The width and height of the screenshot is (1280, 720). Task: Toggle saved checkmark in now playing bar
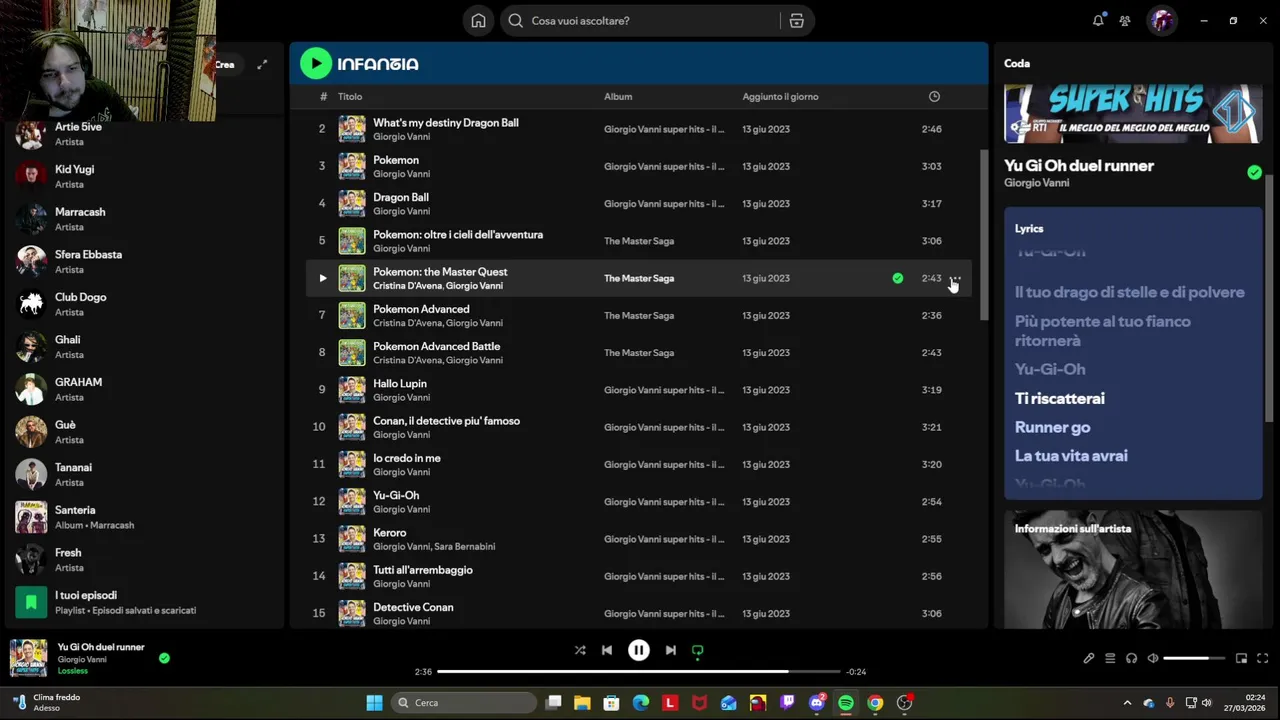click(x=164, y=658)
